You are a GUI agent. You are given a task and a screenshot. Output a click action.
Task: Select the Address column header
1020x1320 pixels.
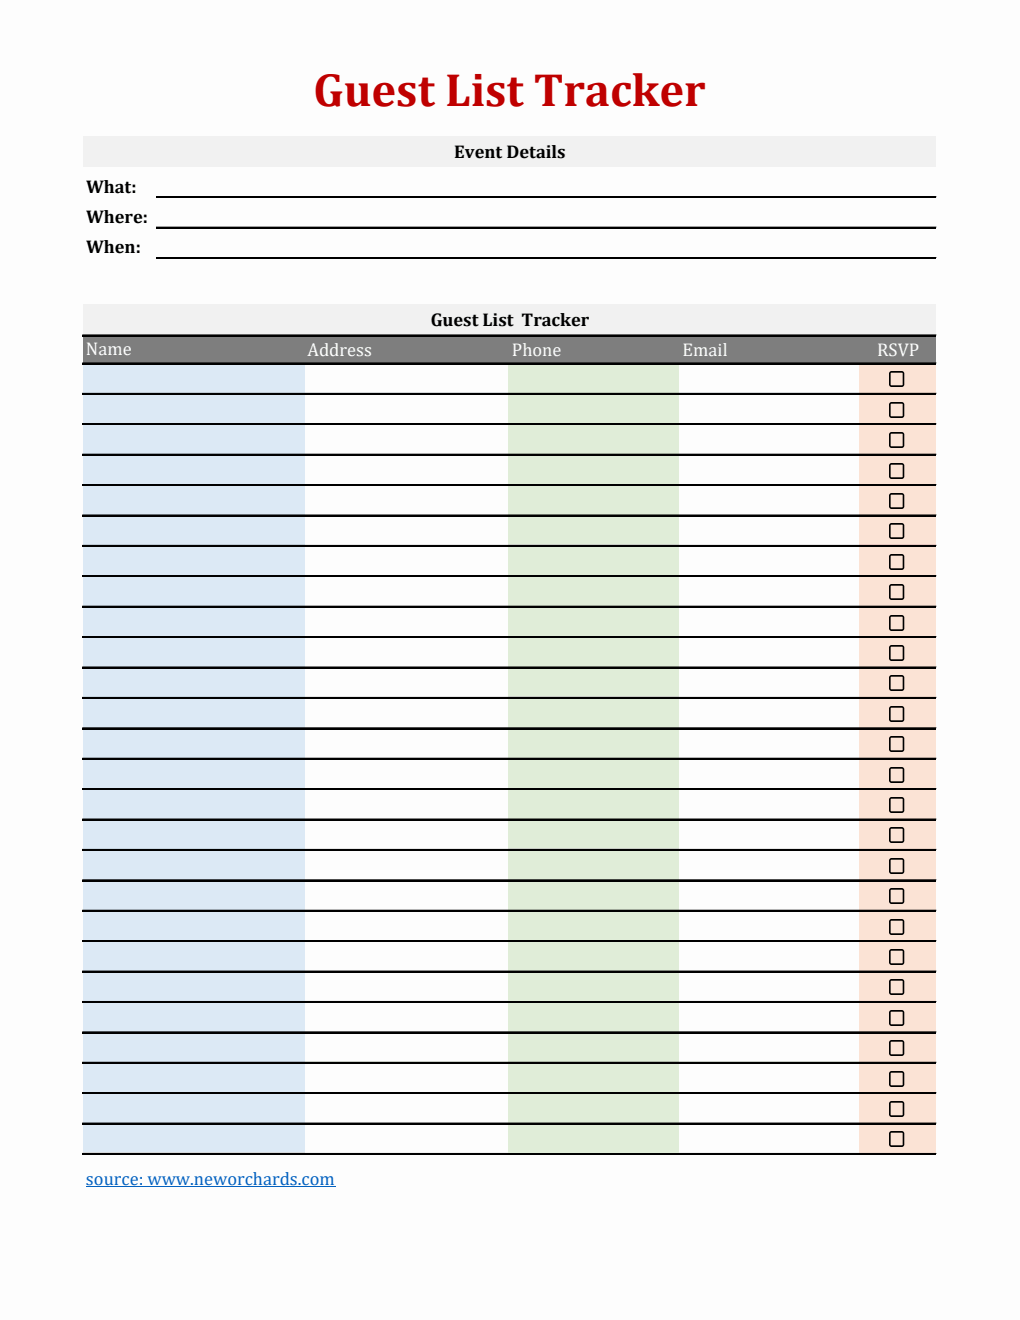(339, 350)
